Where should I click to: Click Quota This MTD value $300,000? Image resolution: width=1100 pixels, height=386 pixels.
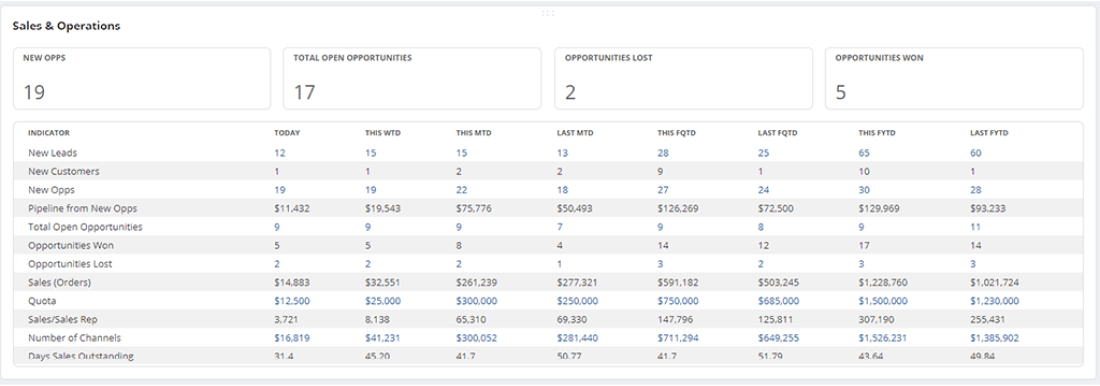click(476, 301)
